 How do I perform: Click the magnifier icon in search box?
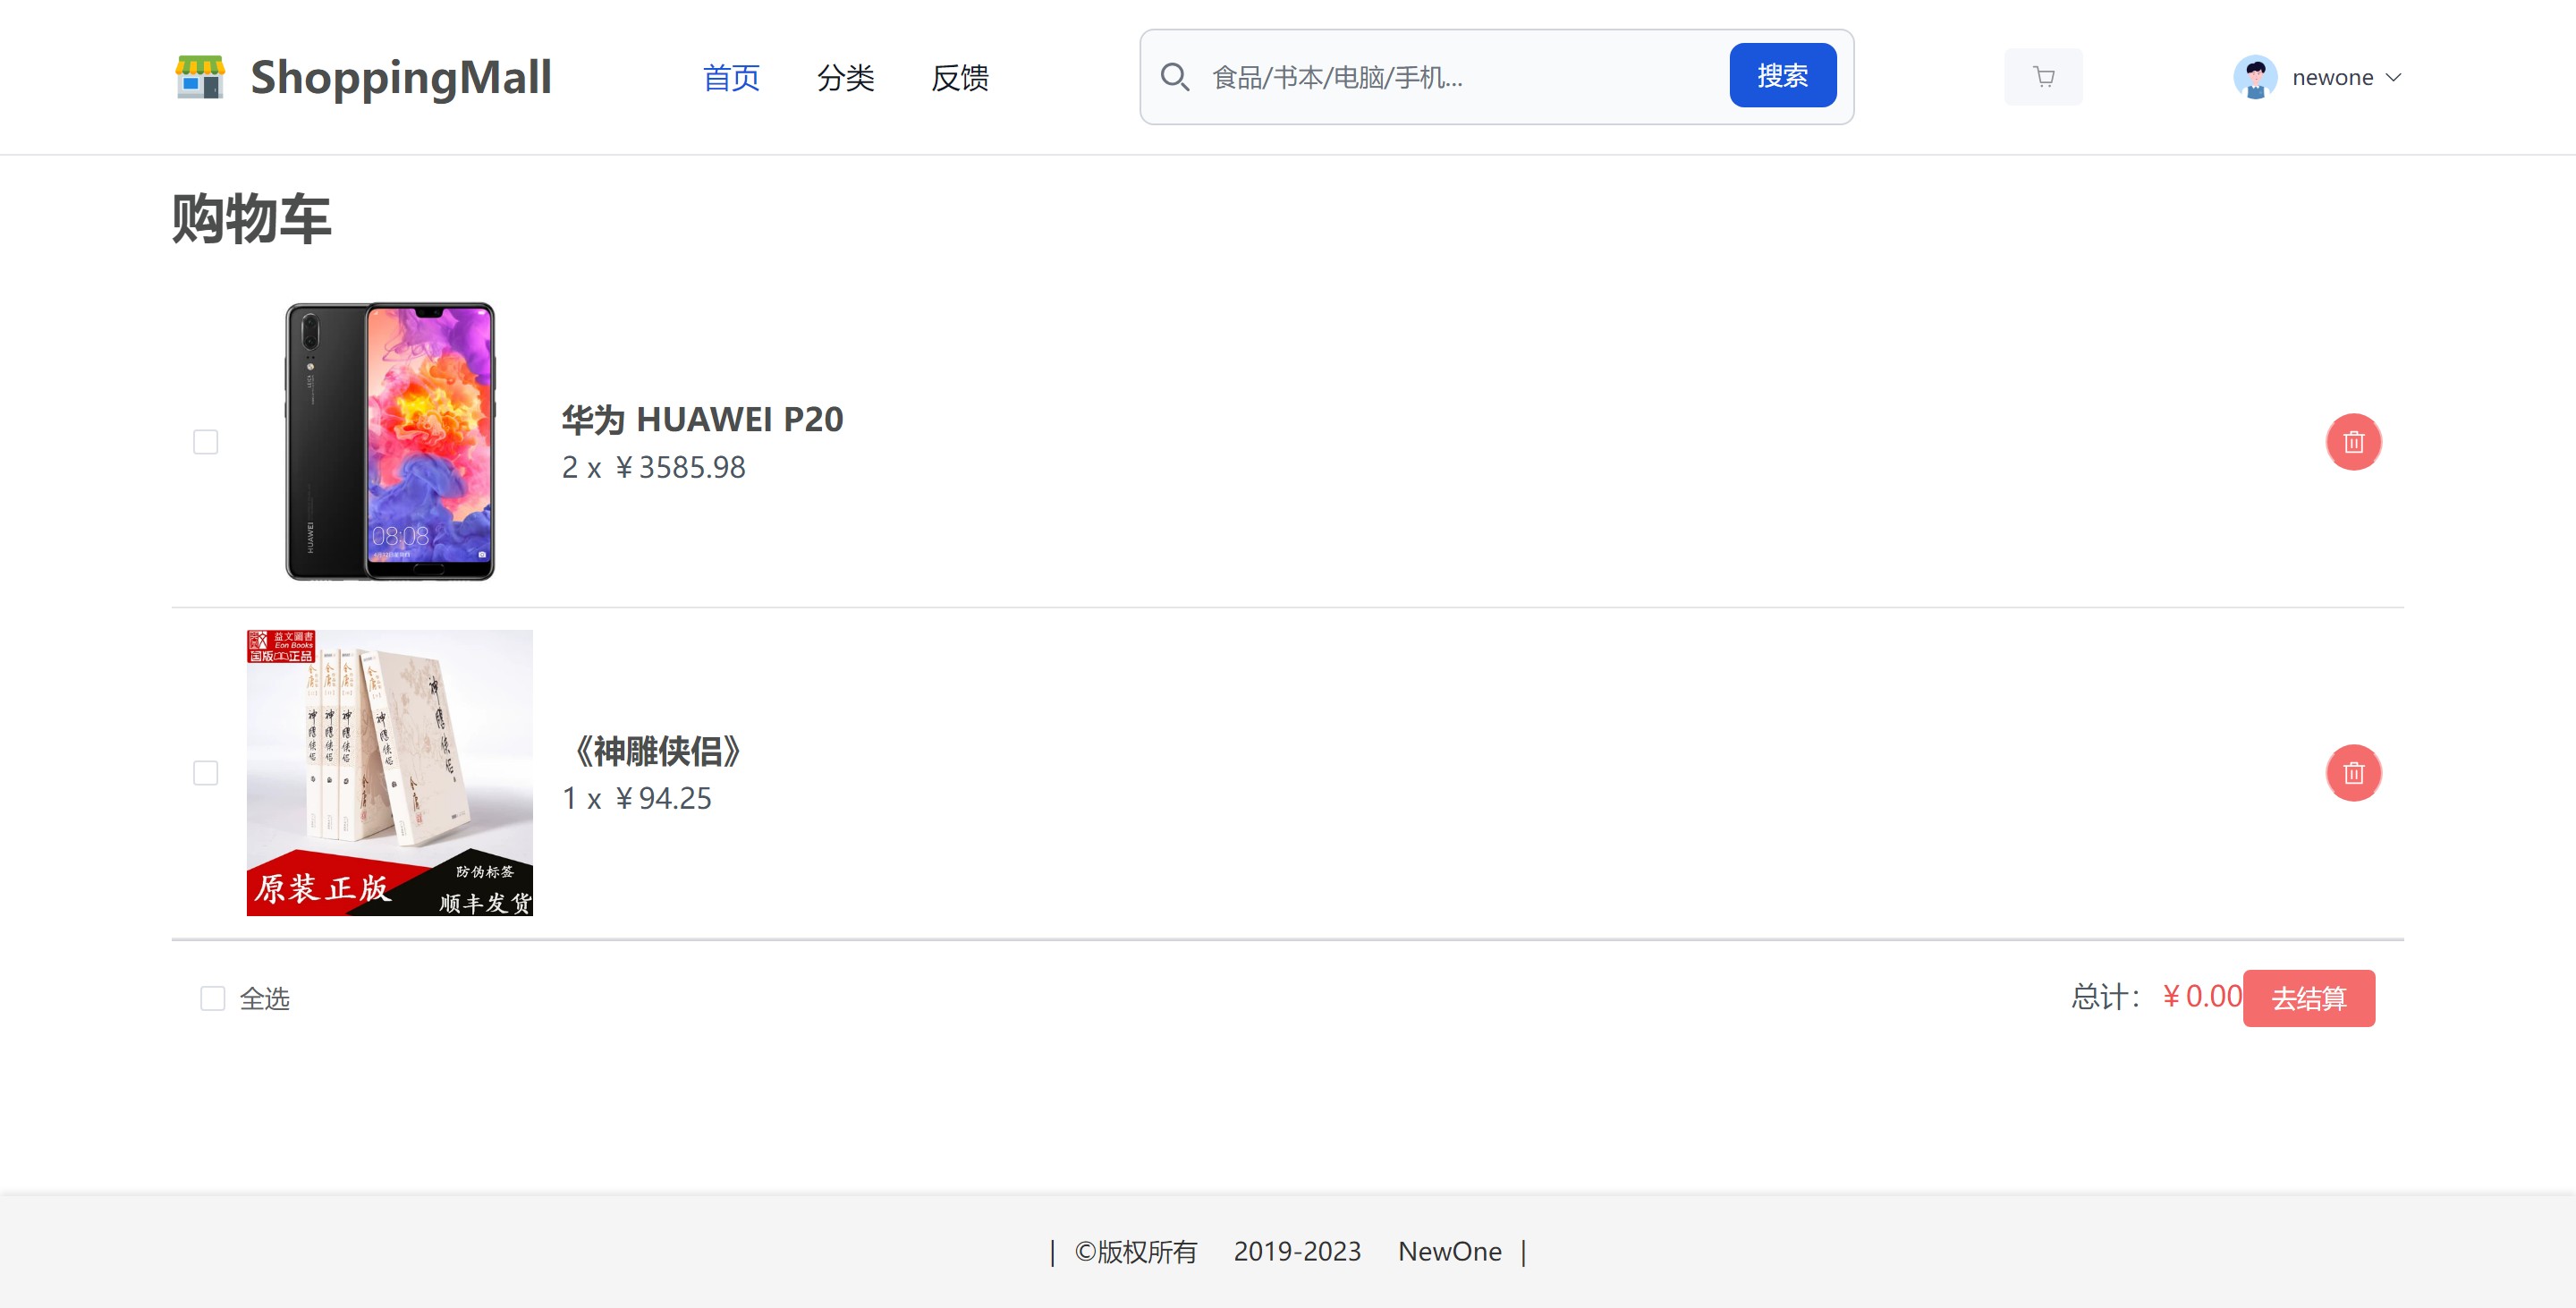click(x=1175, y=77)
